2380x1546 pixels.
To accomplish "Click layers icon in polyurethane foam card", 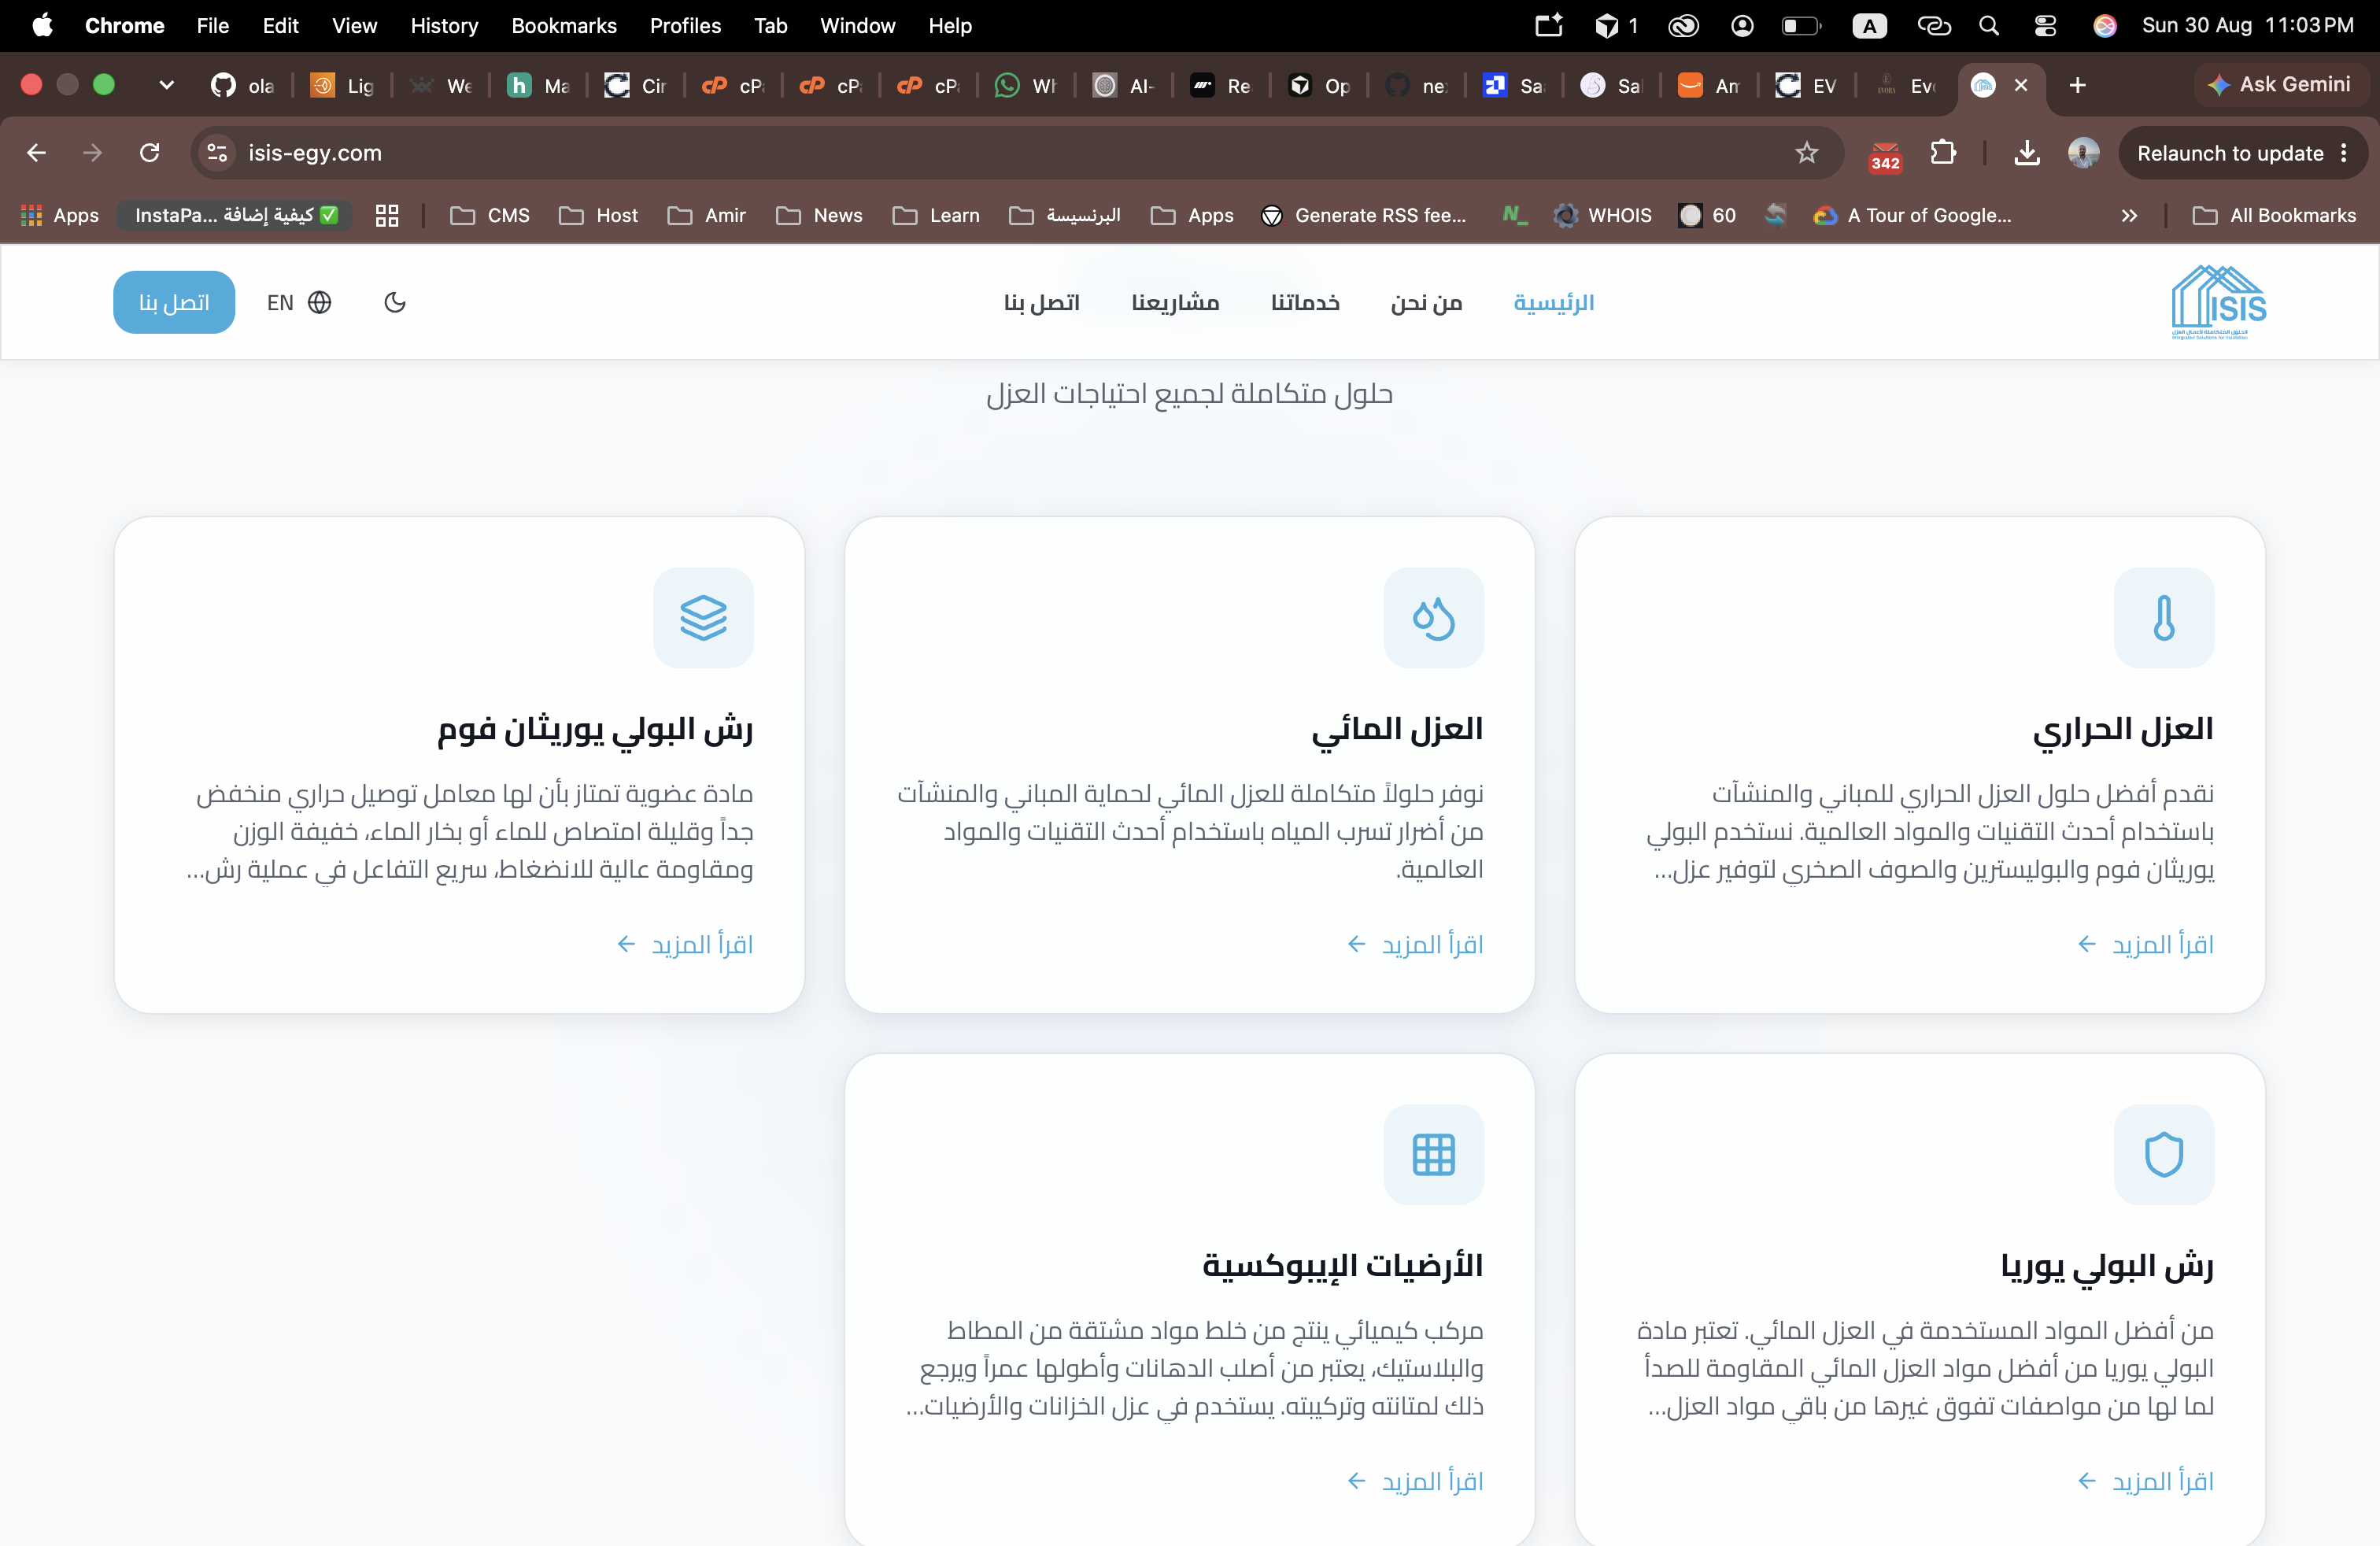I will click(x=703, y=618).
